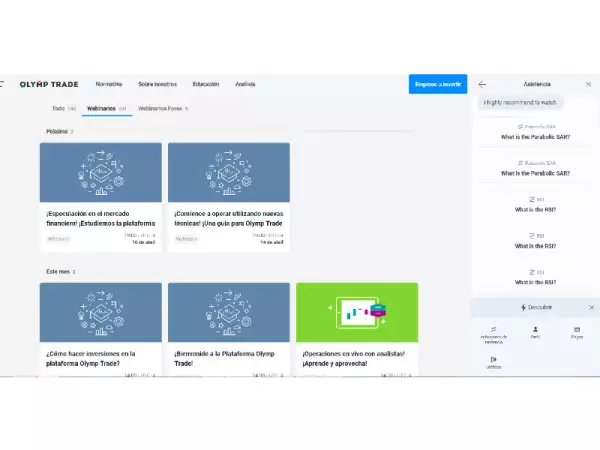The height and width of the screenshot is (450, 600).
Task: Click the back arrow in Asistencia panel
Action: click(x=483, y=84)
